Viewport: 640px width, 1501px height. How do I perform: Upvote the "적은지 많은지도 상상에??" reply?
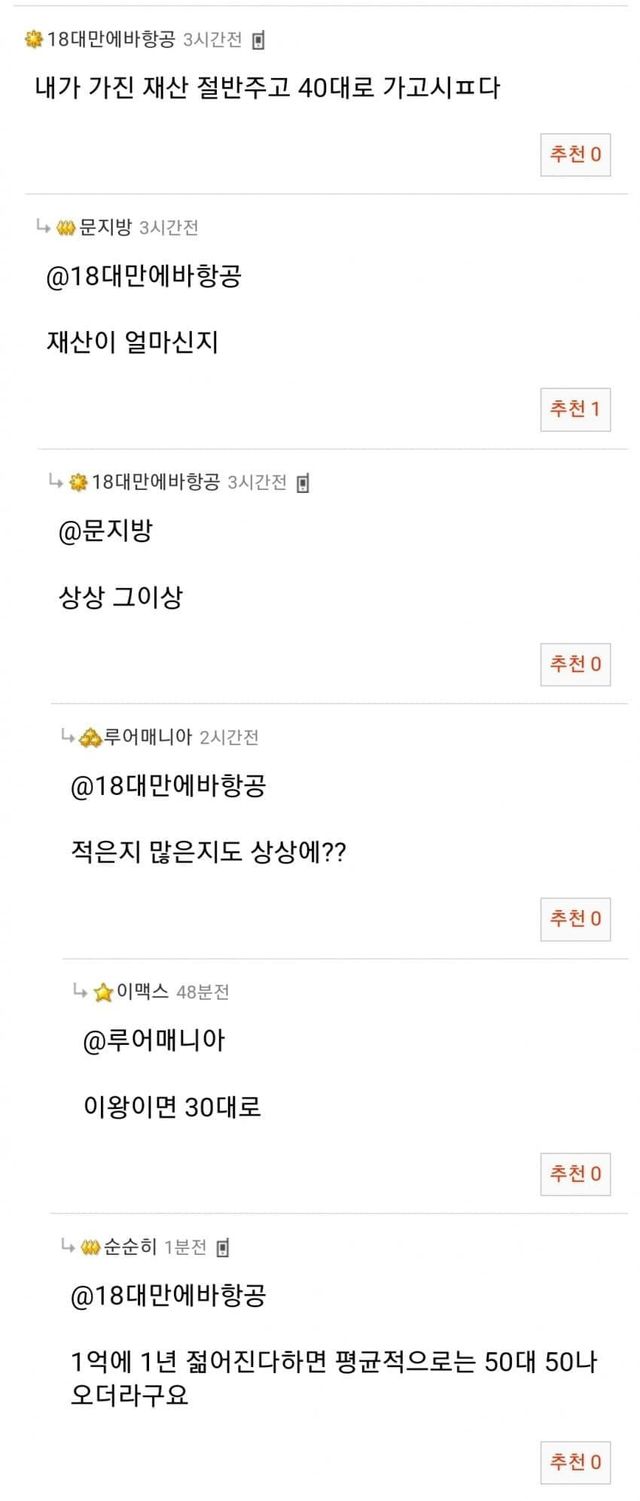point(575,918)
